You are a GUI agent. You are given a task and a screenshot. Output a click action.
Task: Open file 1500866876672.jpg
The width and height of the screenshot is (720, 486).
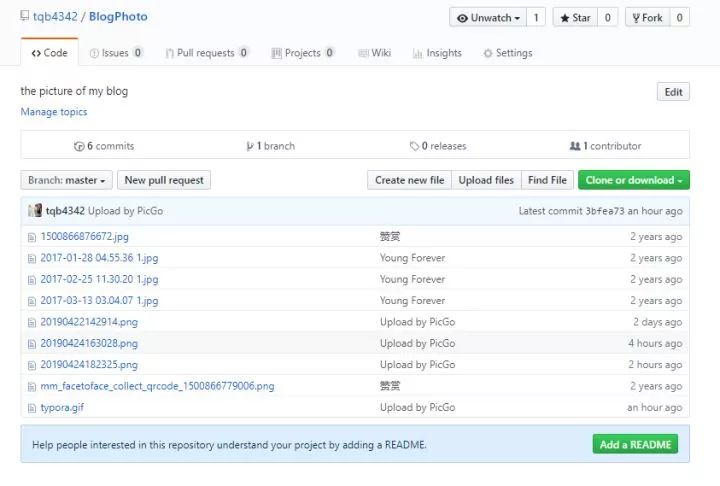[84, 237]
